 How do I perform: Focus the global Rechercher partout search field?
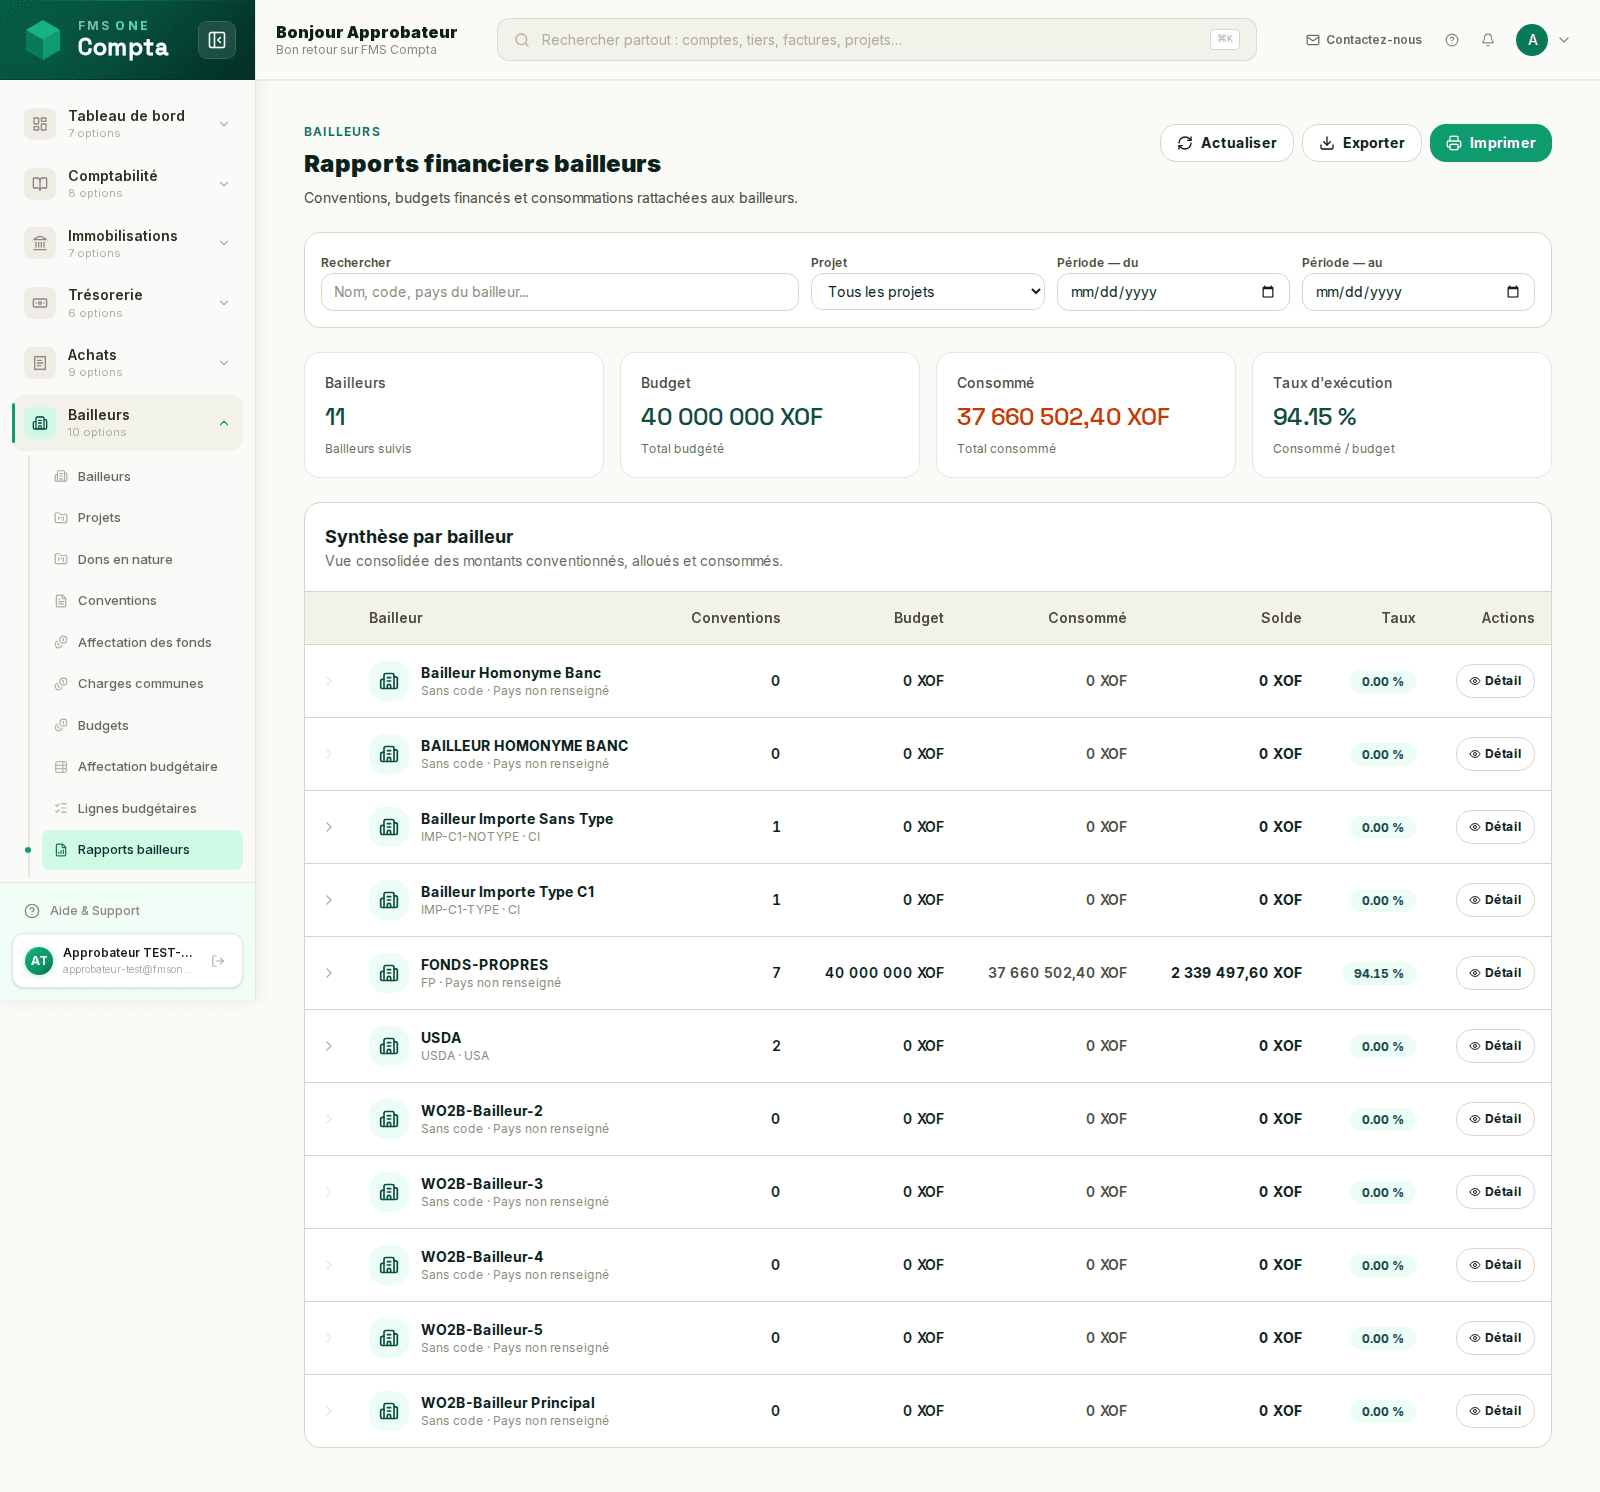click(877, 40)
